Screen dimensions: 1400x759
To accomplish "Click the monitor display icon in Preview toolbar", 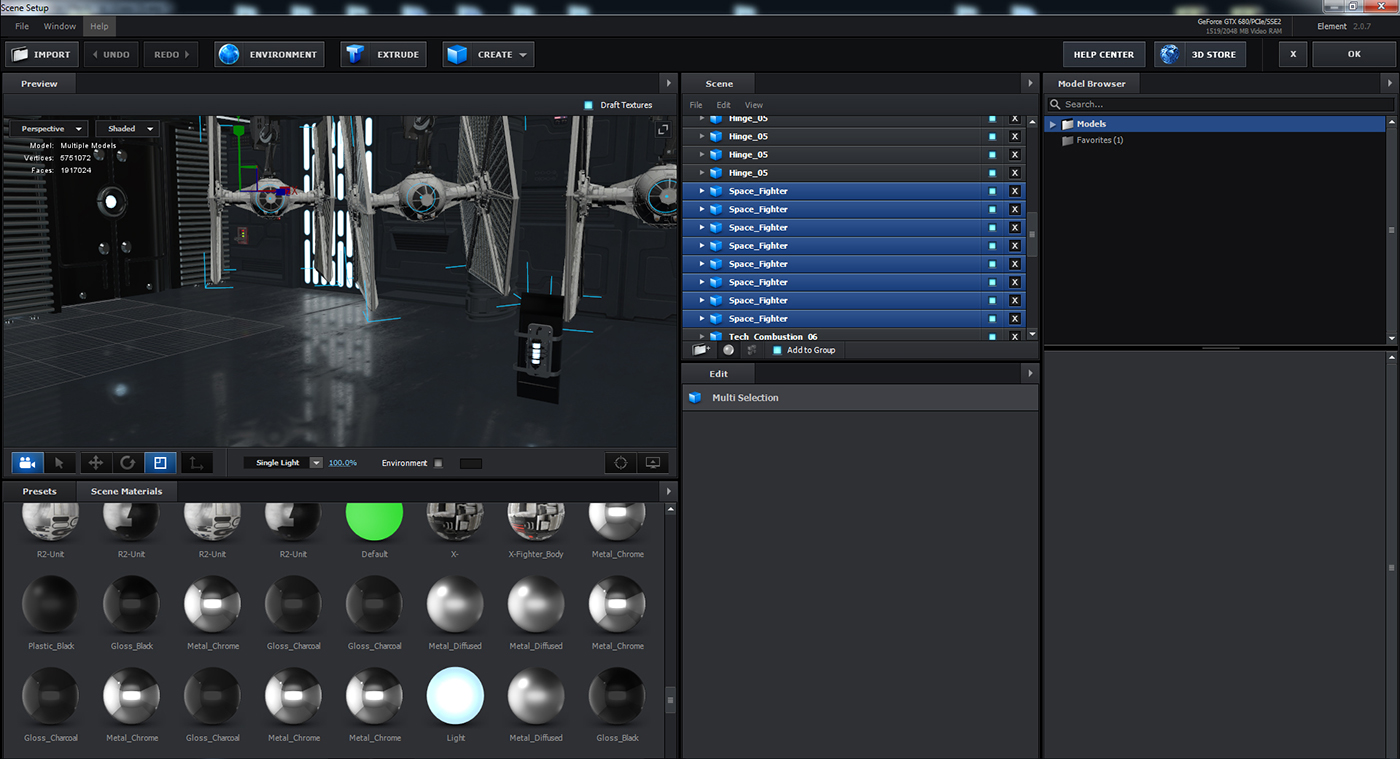I will (x=653, y=463).
